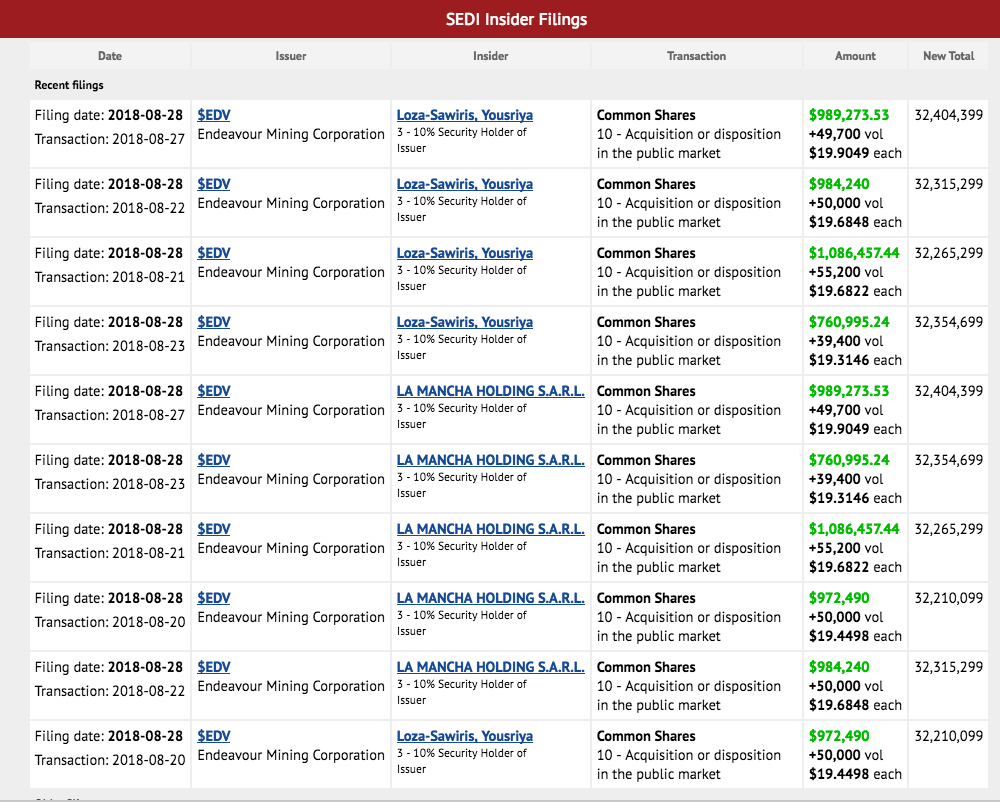Select Transaction: 2018-08-27 date in Loza-Sawiris row
Image resolution: width=1000 pixels, height=802 pixels.
[110, 139]
